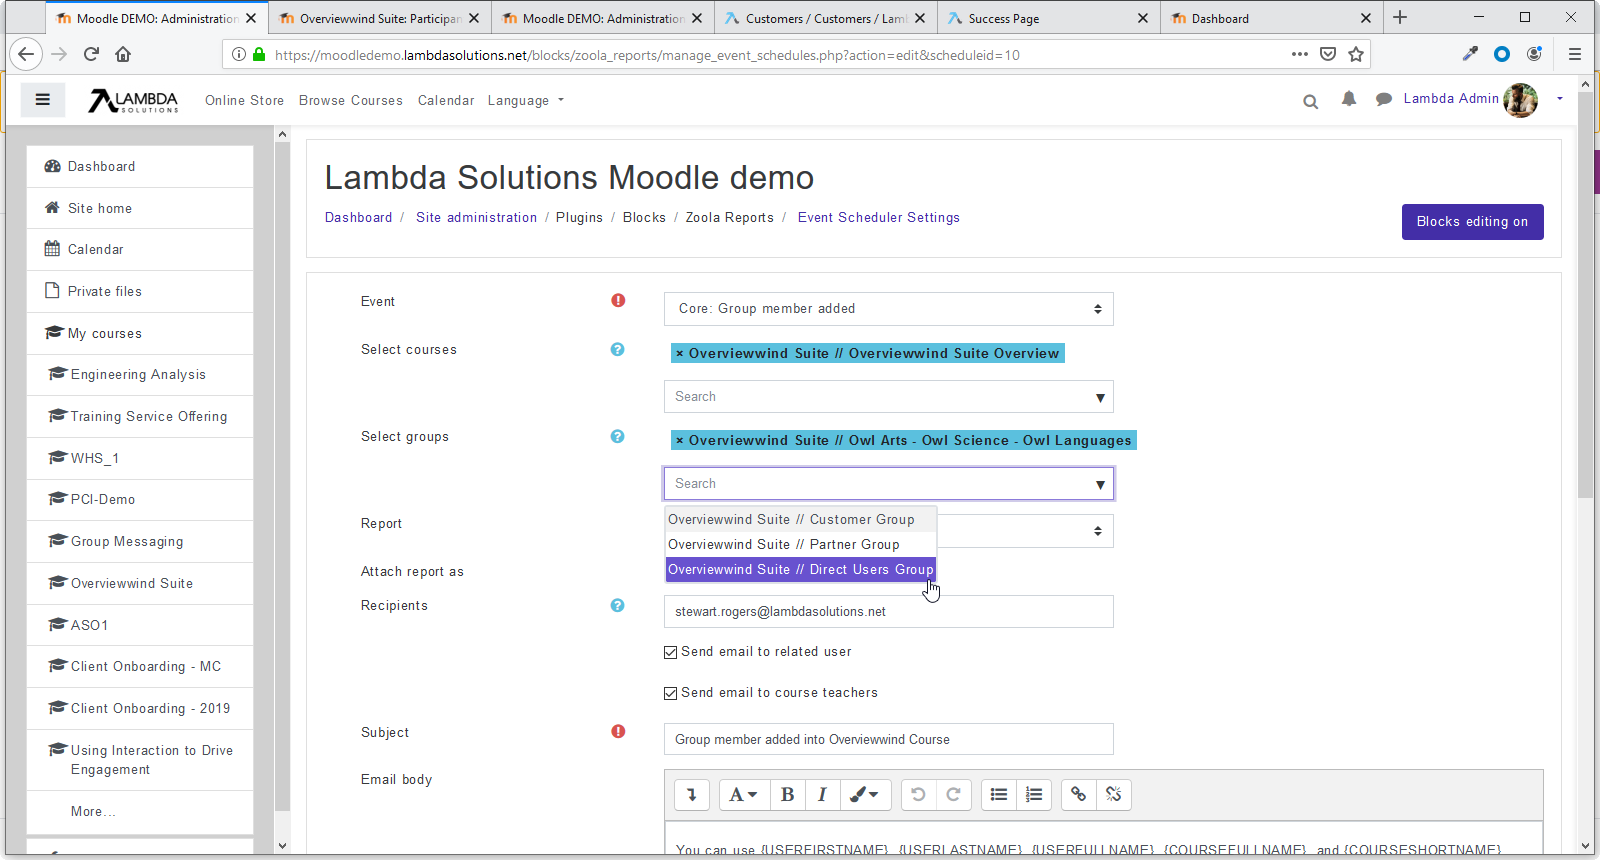Viewport: 1600px width, 860px height.
Task: Apply italic formatting in email body editor
Action: [x=822, y=794]
